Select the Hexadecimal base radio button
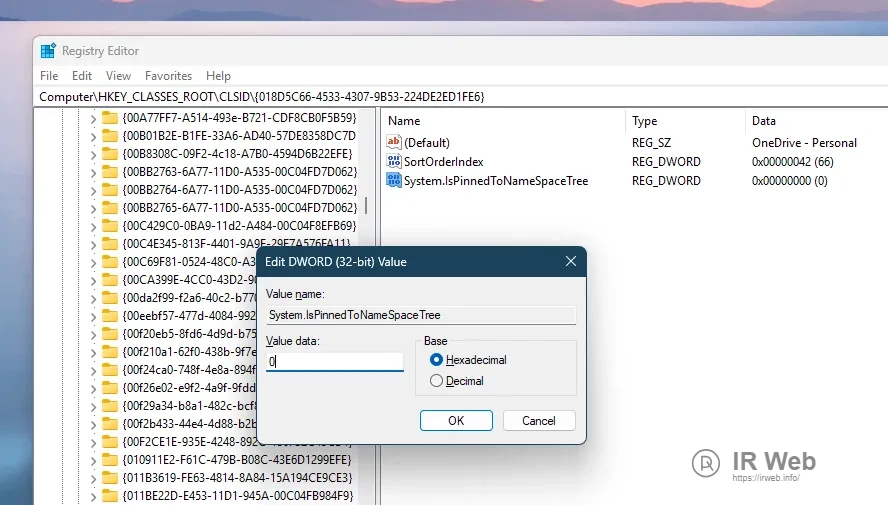The width and height of the screenshot is (888, 505). [x=436, y=360]
